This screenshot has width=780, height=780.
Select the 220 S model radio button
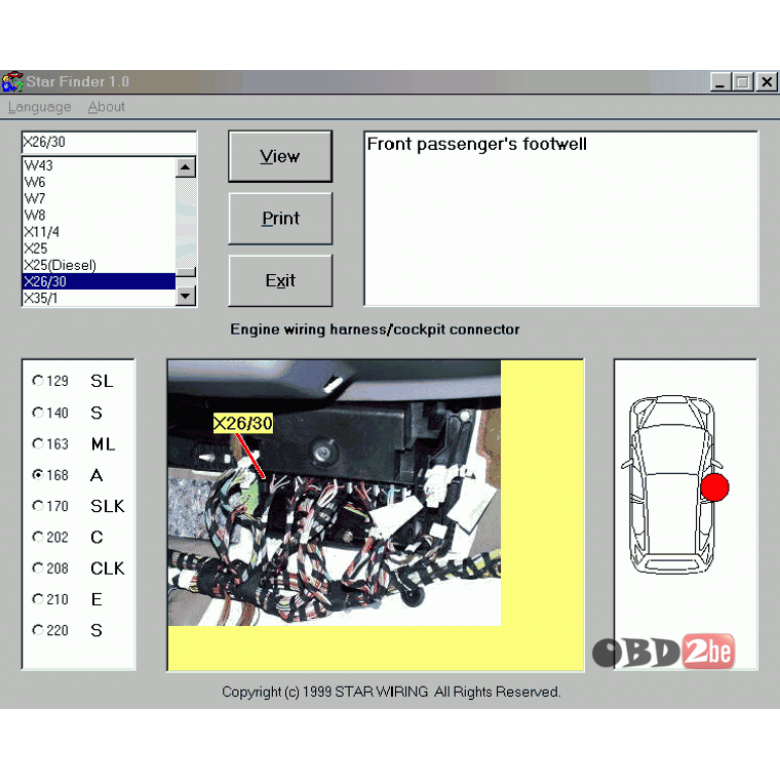click(38, 630)
